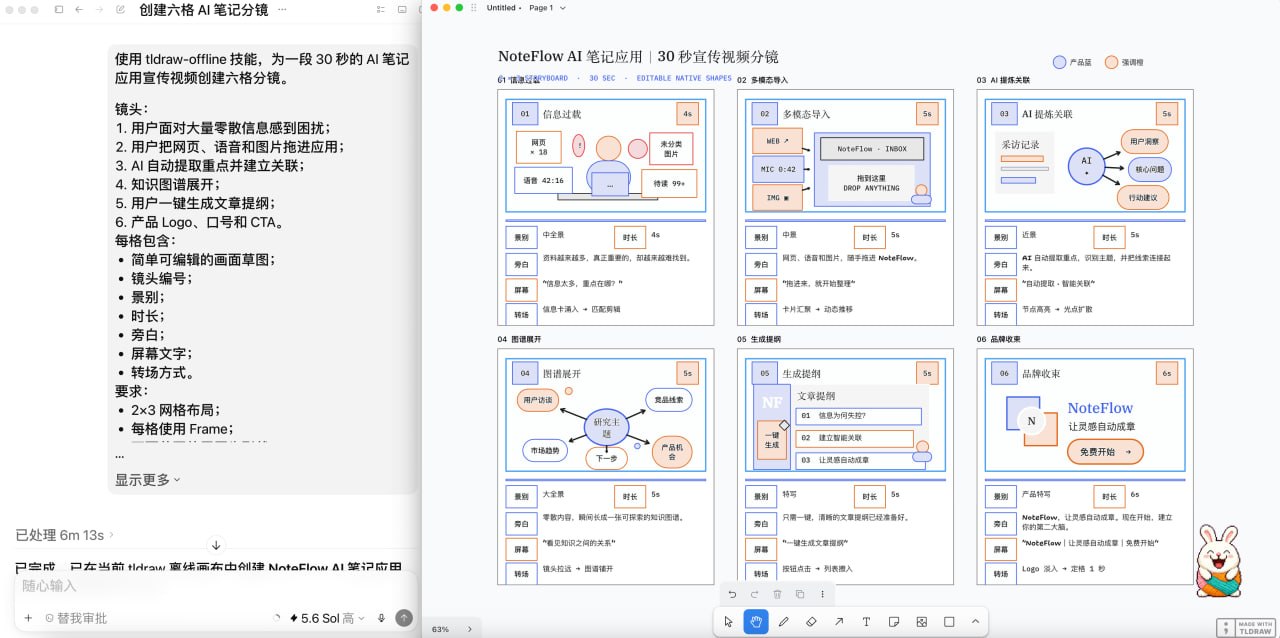Select the Hand pan tool
This screenshot has height=638, width=1280.
(x=756, y=621)
